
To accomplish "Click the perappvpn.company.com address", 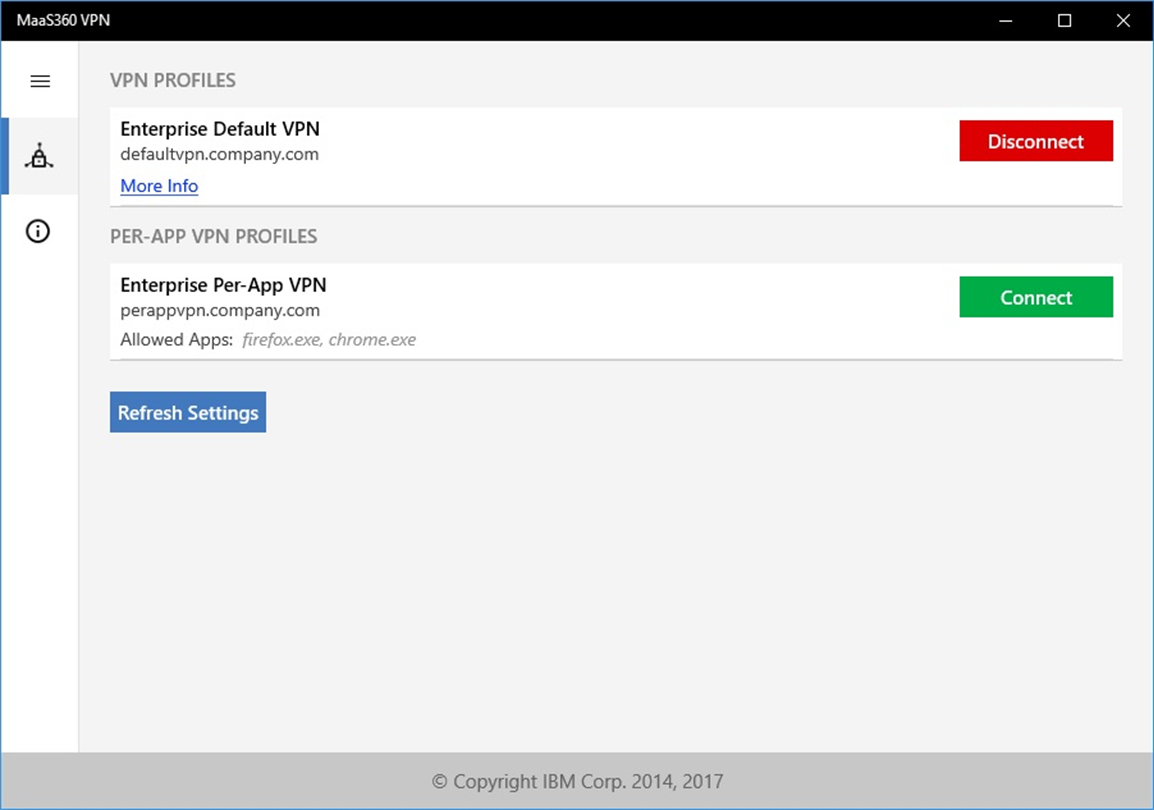I will 220,310.
